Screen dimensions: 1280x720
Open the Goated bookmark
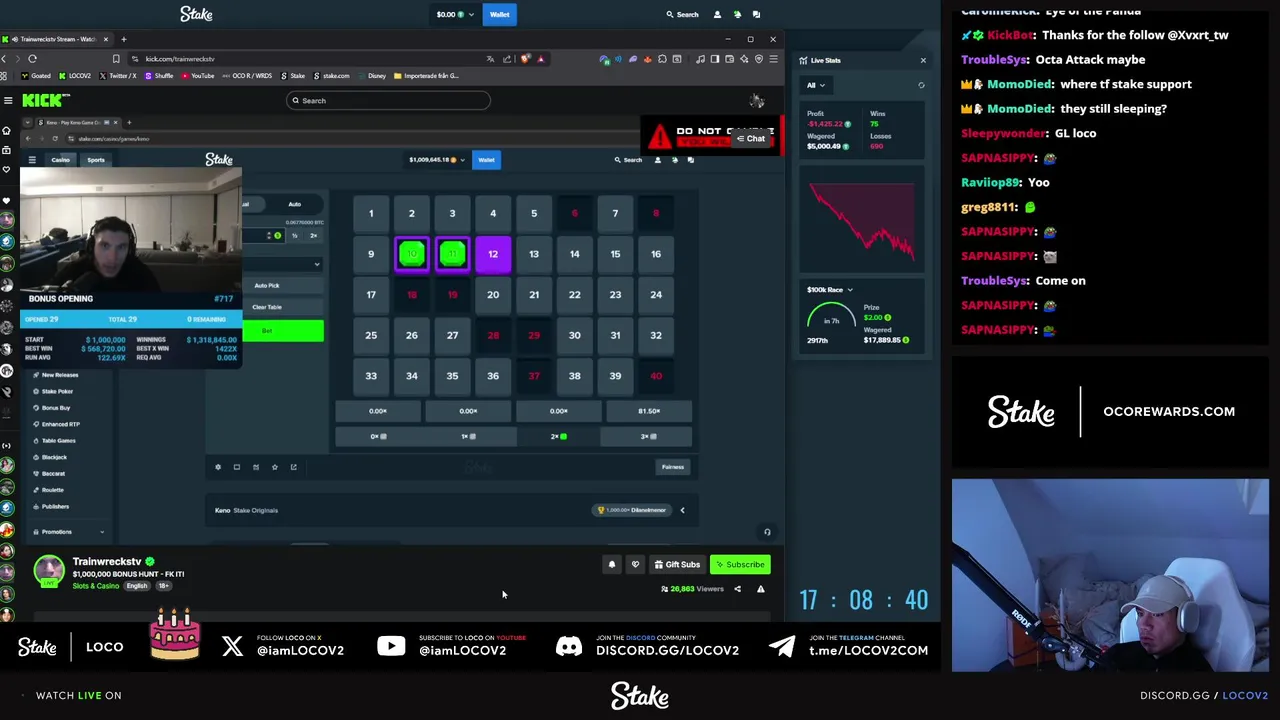pyautogui.click(x=37, y=76)
